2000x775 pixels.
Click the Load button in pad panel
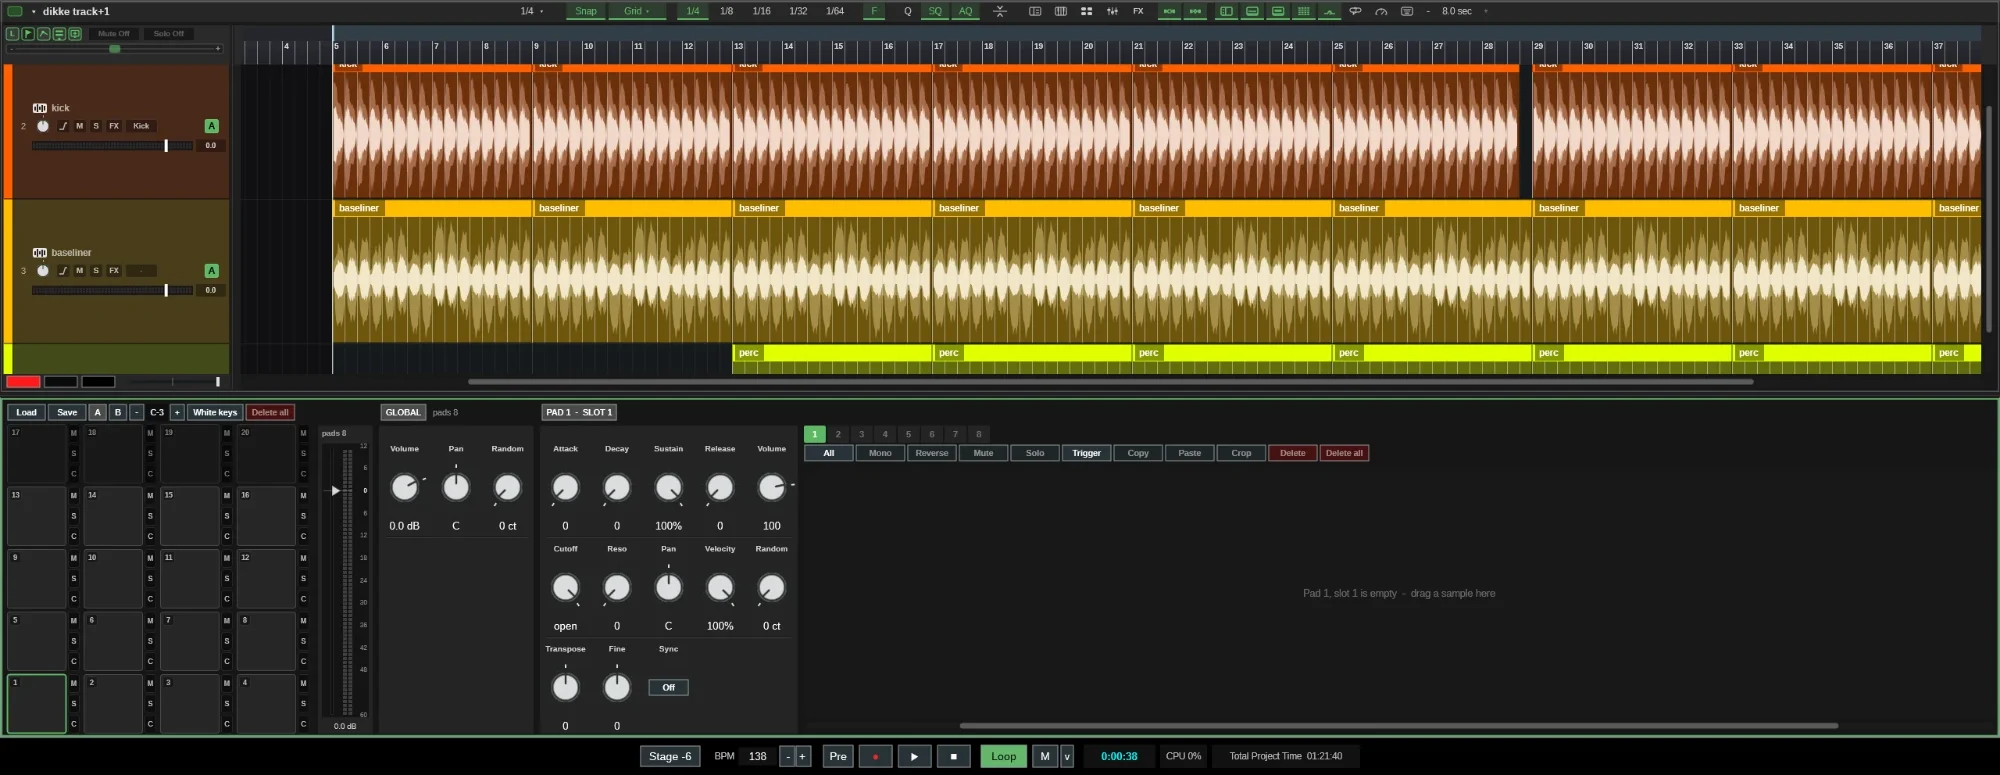(26, 413)
